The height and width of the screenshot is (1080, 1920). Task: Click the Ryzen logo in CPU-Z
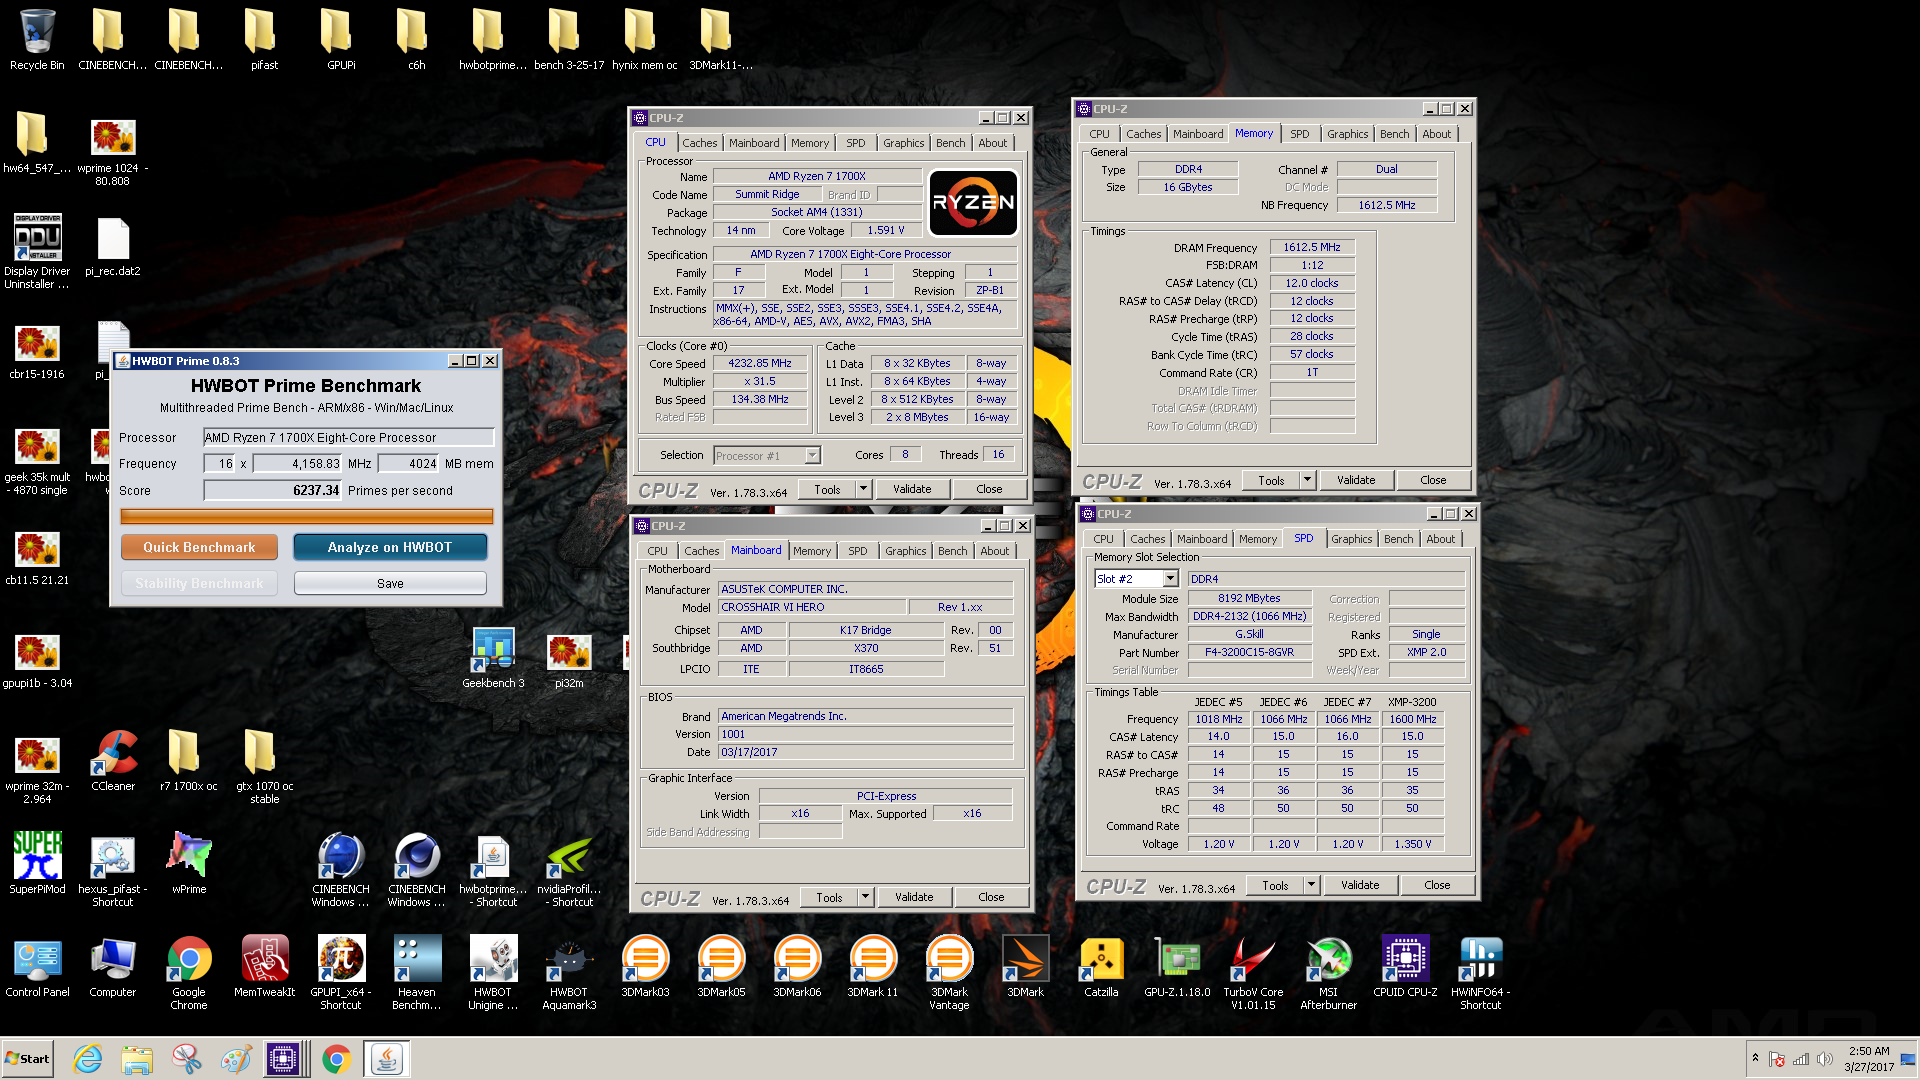(x=973, y=202)
